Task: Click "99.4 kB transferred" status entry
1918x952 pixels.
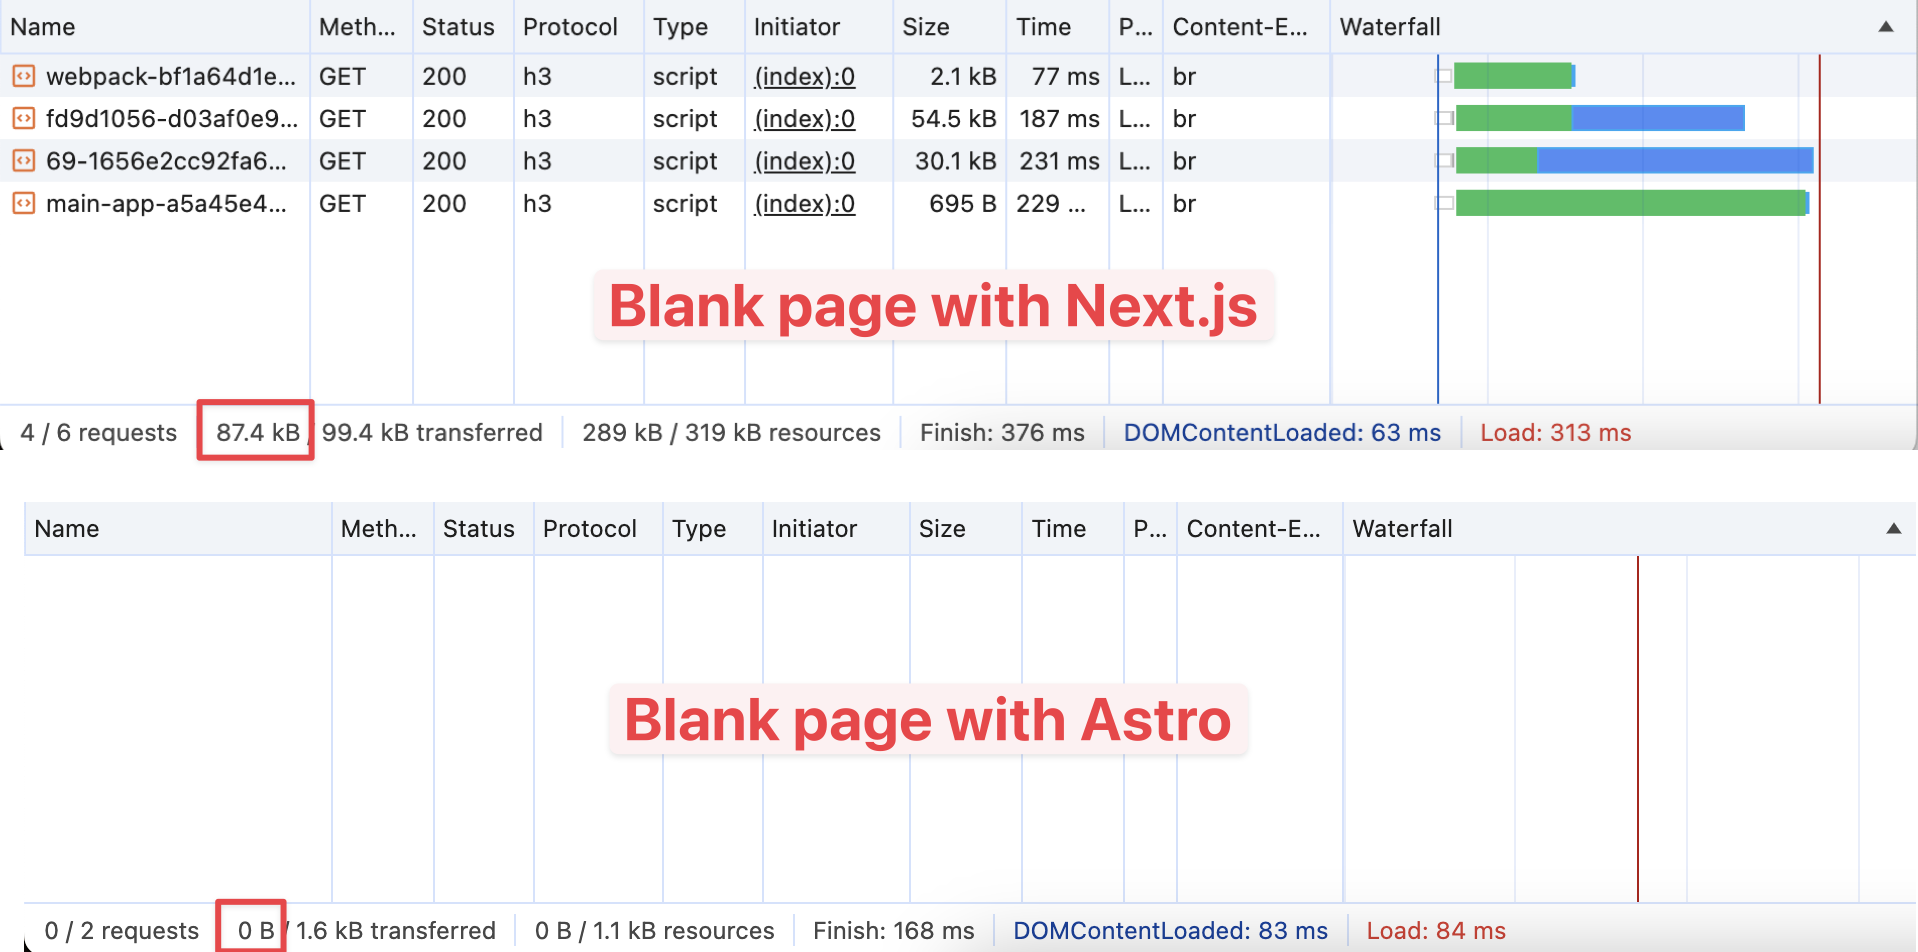Action: click(x=432, y=433)
